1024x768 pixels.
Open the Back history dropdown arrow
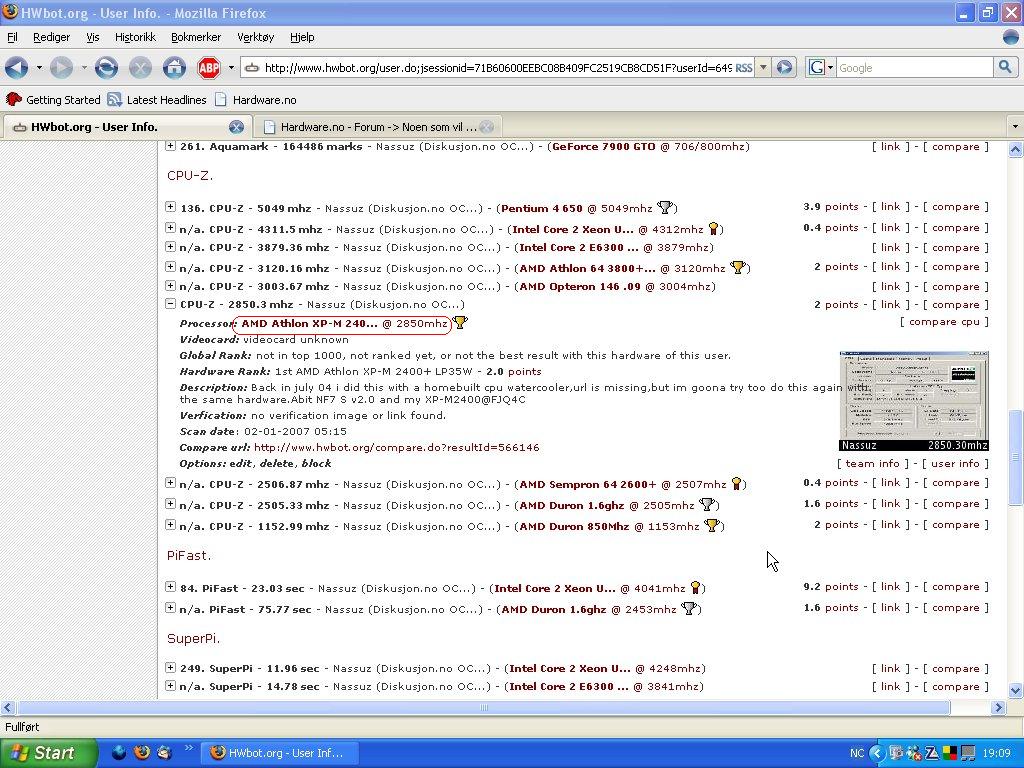pyautogui.click(x=39, y=67)
